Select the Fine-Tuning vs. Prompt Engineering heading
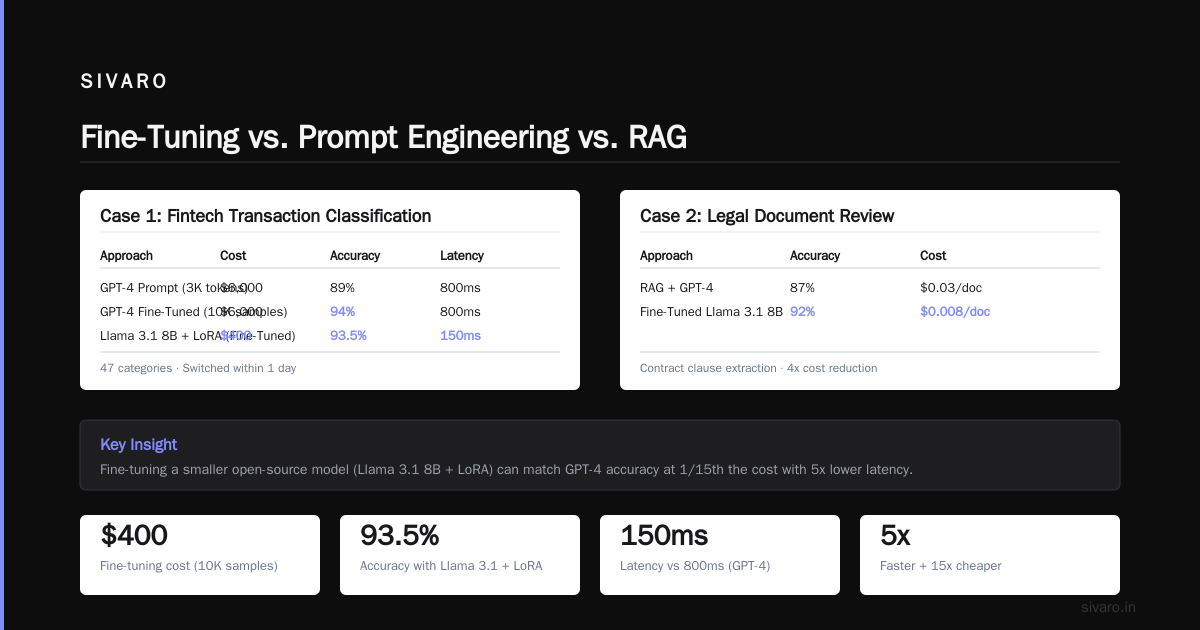Image resolution: width=1200 pixels, height=630 pixels. [384, 136]
